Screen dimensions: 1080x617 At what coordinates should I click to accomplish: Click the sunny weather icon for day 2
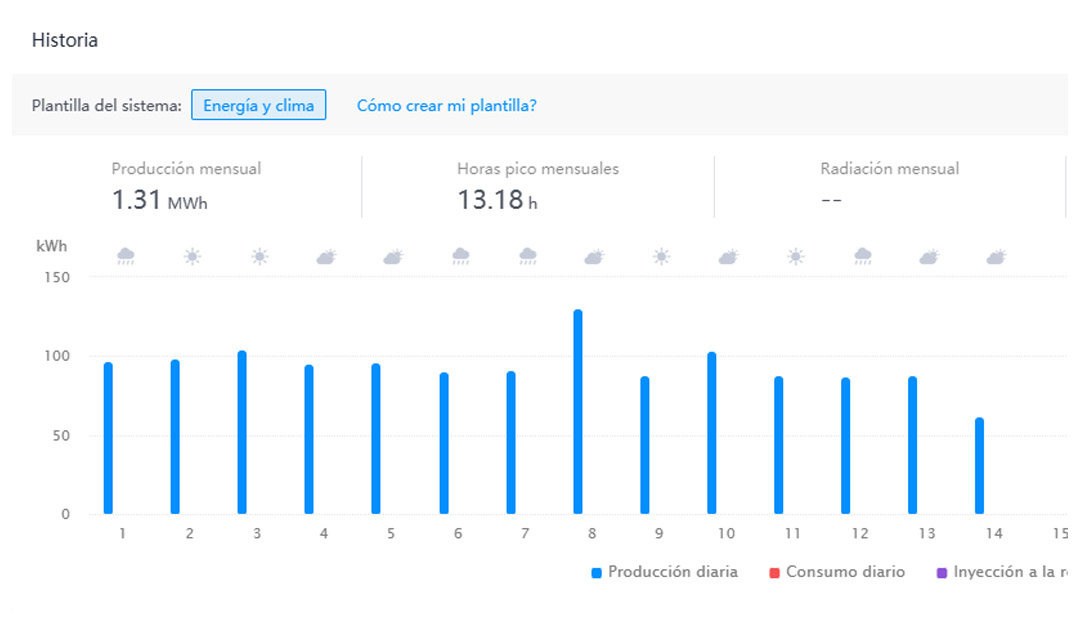[x=192, y=257]
